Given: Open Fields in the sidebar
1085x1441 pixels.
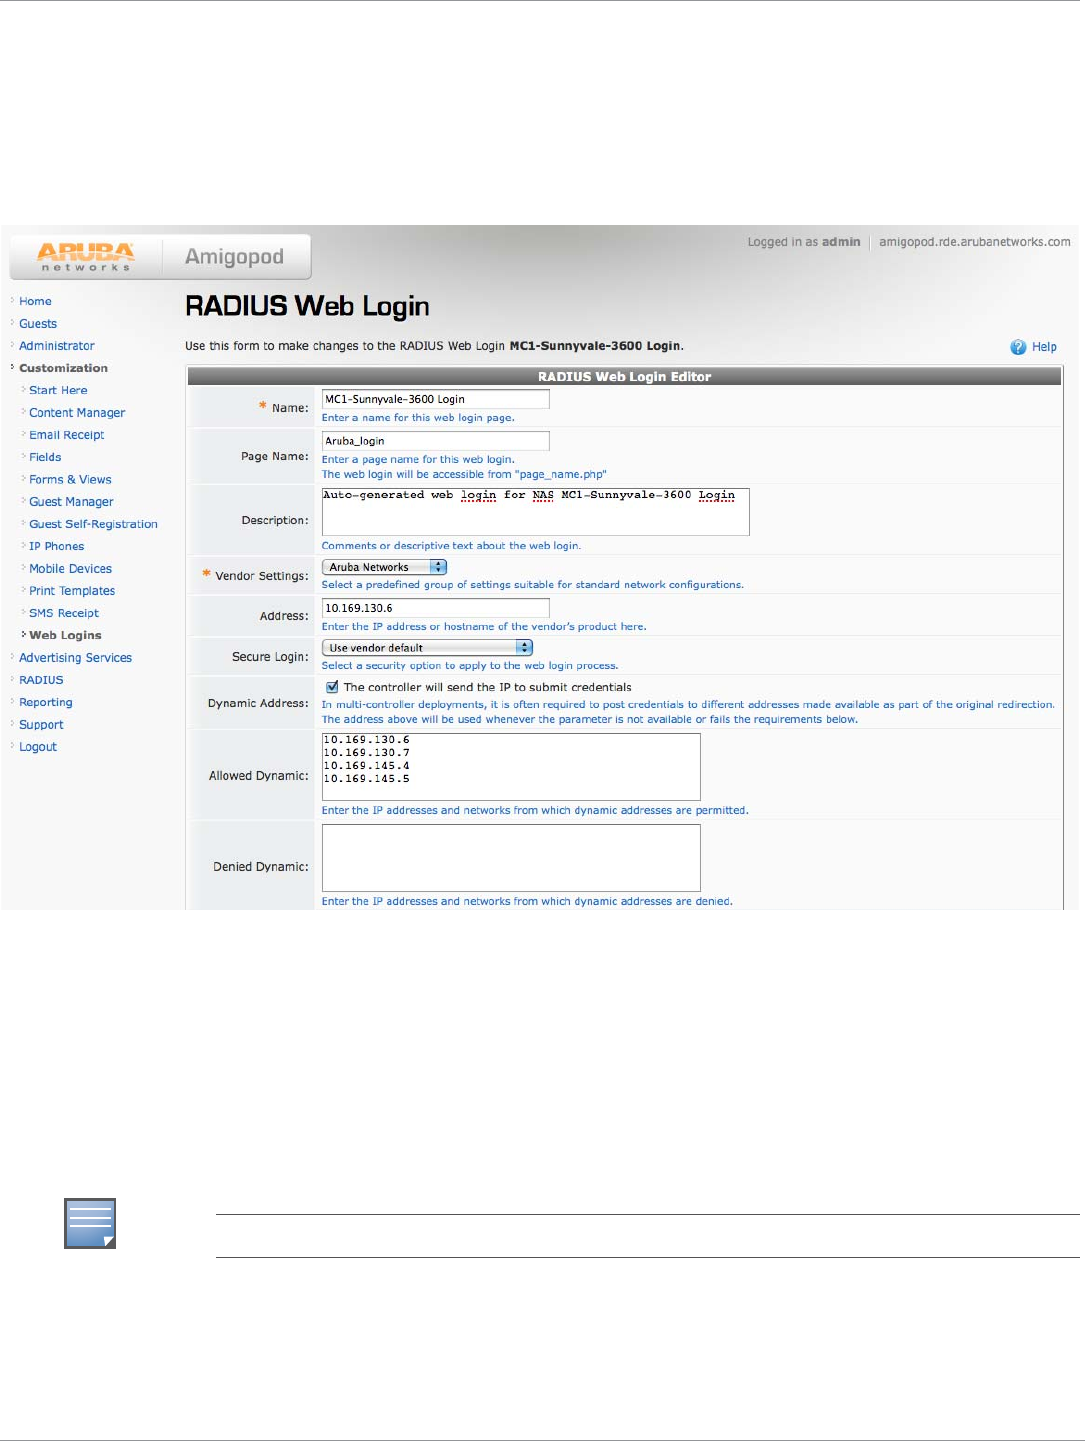Looking at the screenshot, I should coord(45,457).
